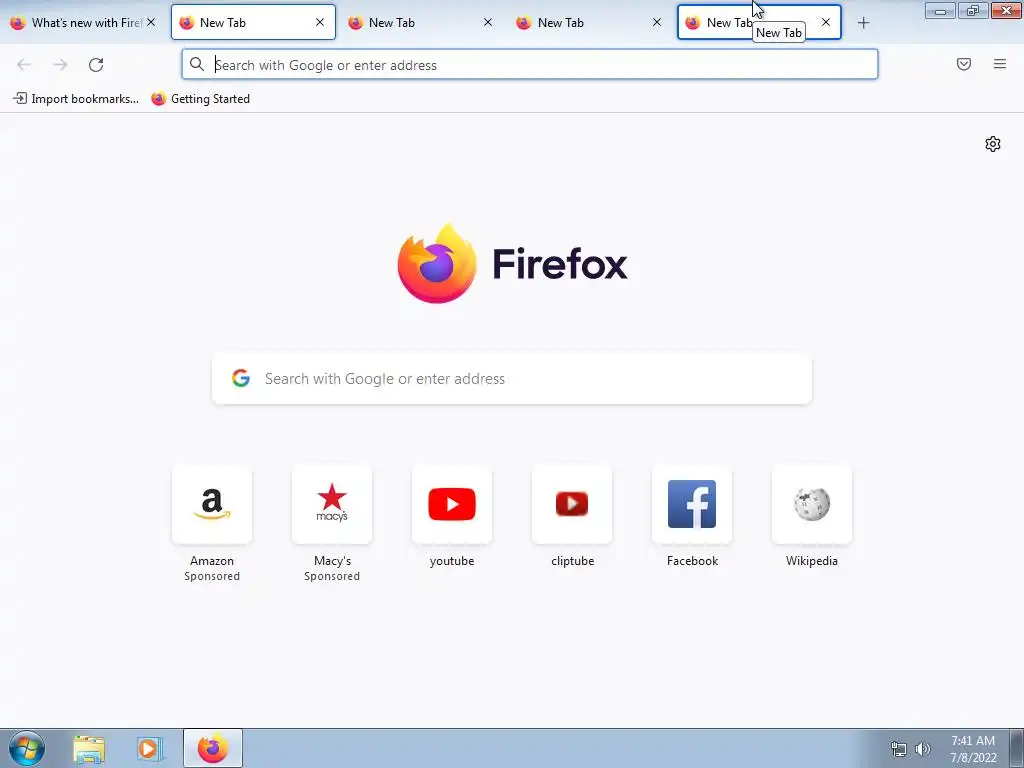The image size is (1024, 768).
Task: Open the Getting Started bookmark
Action: click(200, 99)
